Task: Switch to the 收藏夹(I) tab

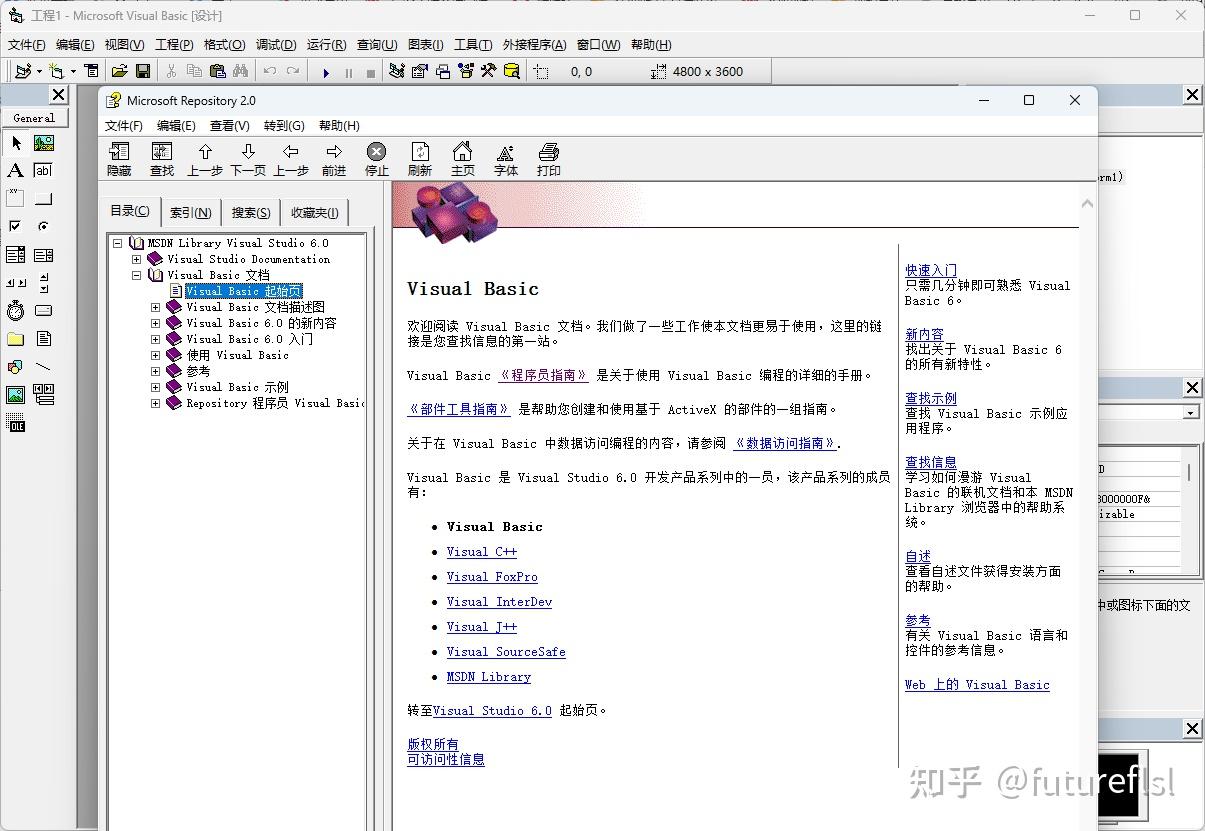Action: pyautogui.click(x=315, y=212)
